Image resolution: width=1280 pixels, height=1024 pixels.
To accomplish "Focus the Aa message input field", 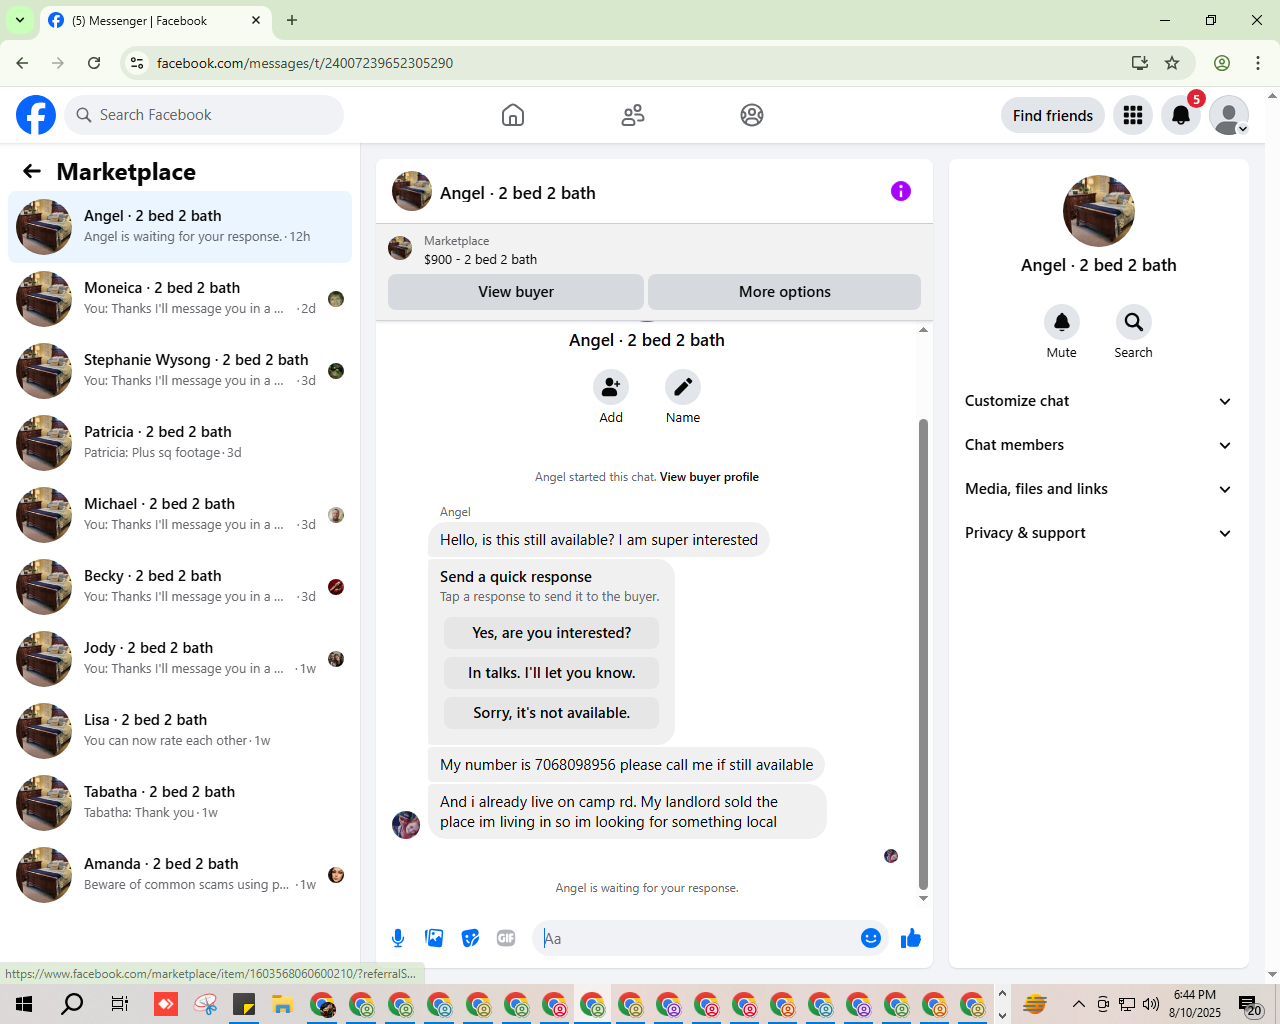I will (700, 938).
